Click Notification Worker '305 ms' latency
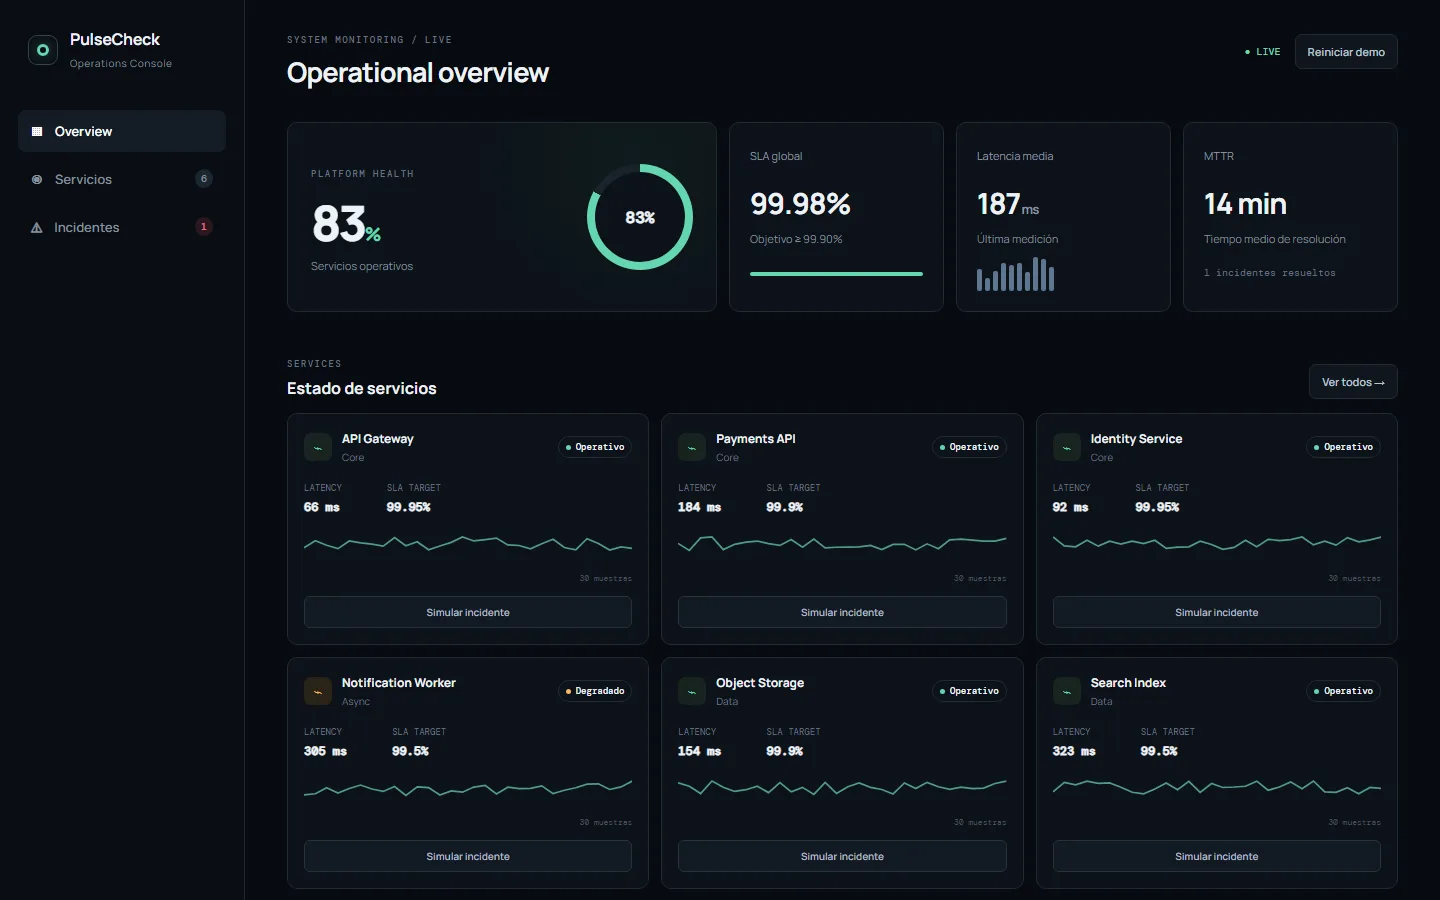Image resolution: width=1440 pixels, height=900 pixels. (325, 751)
